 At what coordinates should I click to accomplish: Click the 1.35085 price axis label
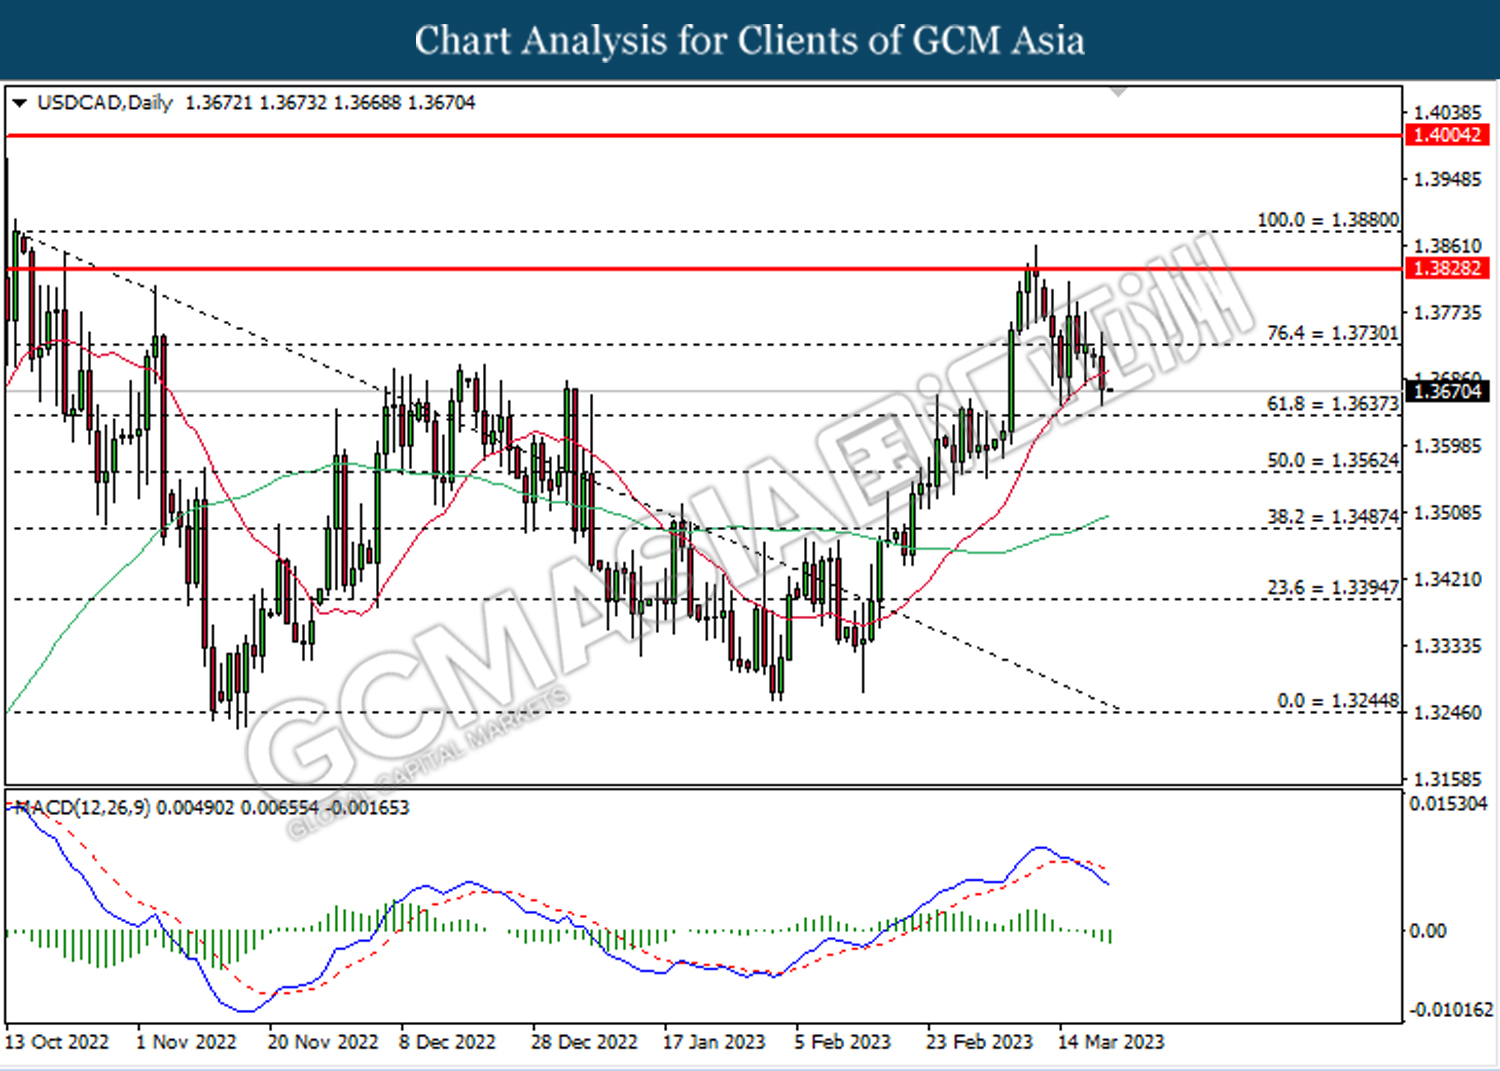(x=1447, y=513)
